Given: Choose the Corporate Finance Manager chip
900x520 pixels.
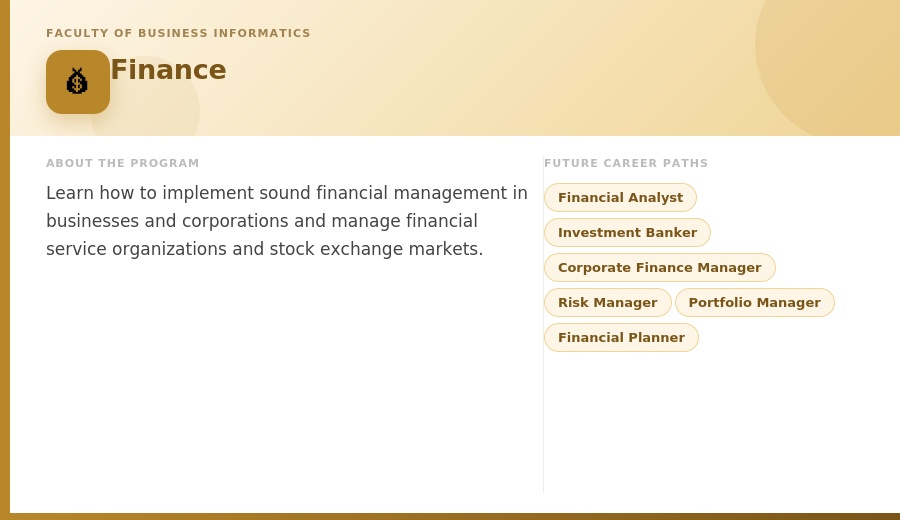Looking at the screenshot, I should 660,267.
